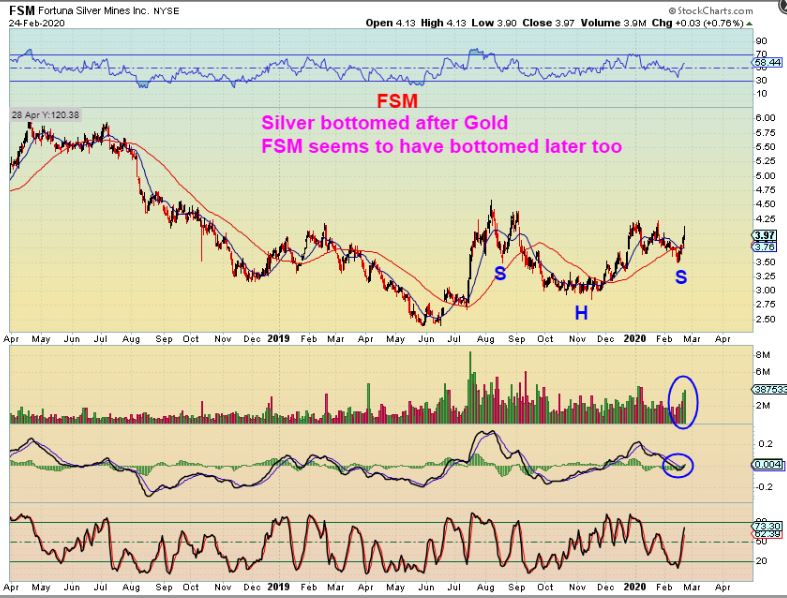
Task: Click the 8M volume axis label
Action: 763,355
